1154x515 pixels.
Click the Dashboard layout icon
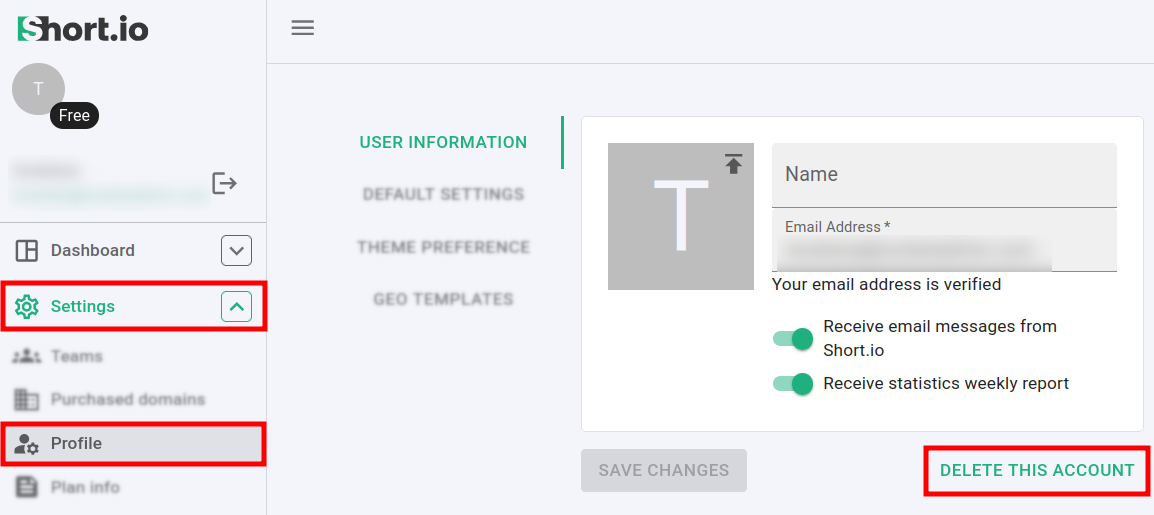[x=27, y=250]
